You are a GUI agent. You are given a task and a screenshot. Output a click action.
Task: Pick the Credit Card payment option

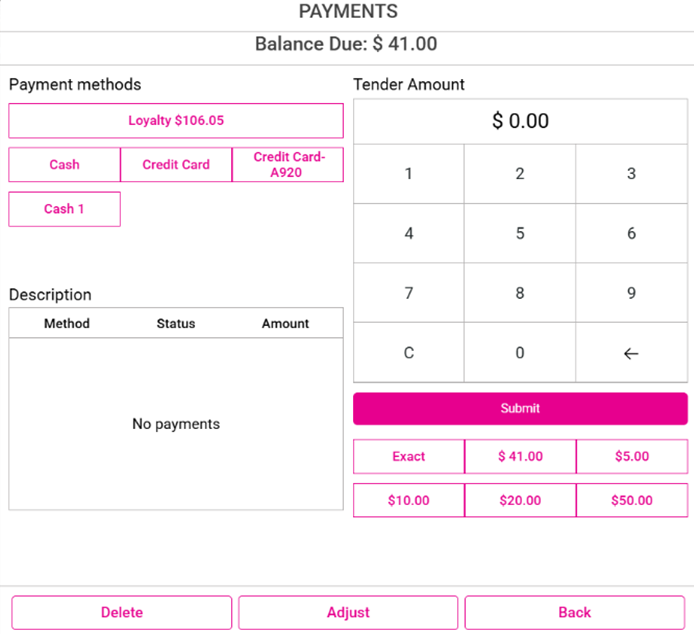tap(176, 165)
